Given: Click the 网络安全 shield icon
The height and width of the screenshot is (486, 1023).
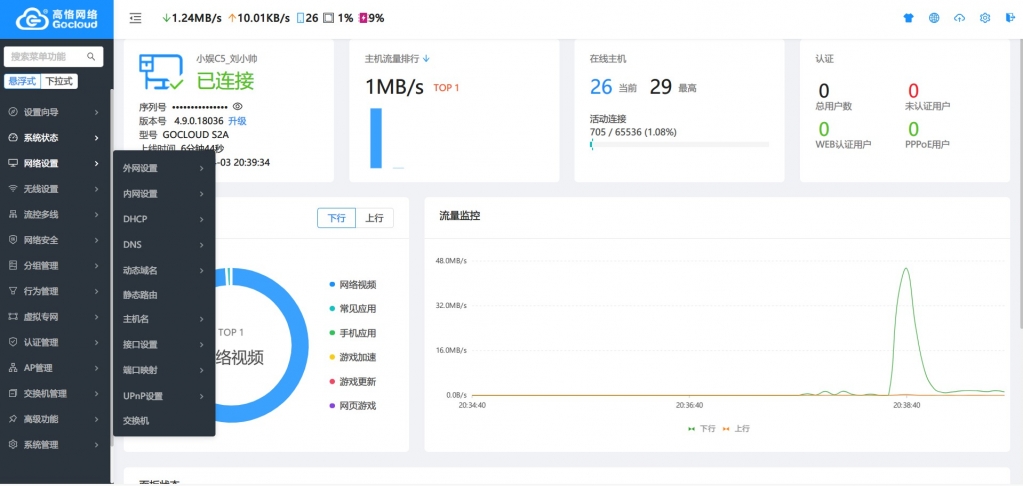Looking at the screenshot, I should [12, 240].
